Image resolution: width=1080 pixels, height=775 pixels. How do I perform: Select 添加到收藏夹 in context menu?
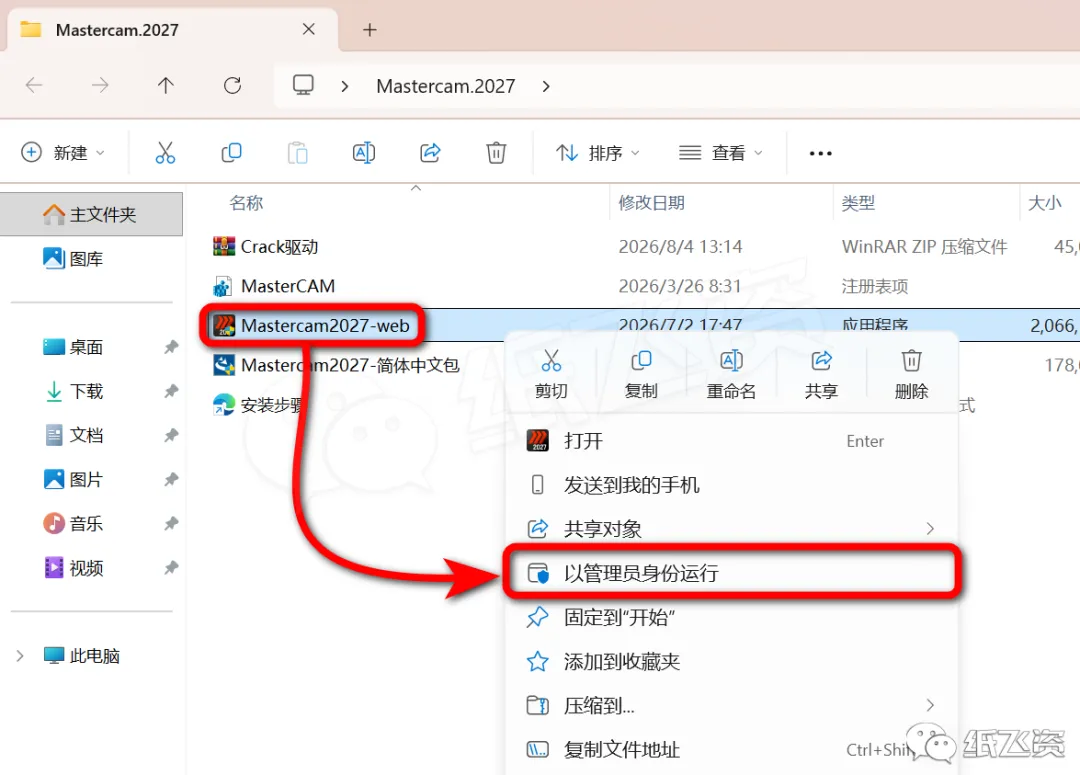(731, 661)
